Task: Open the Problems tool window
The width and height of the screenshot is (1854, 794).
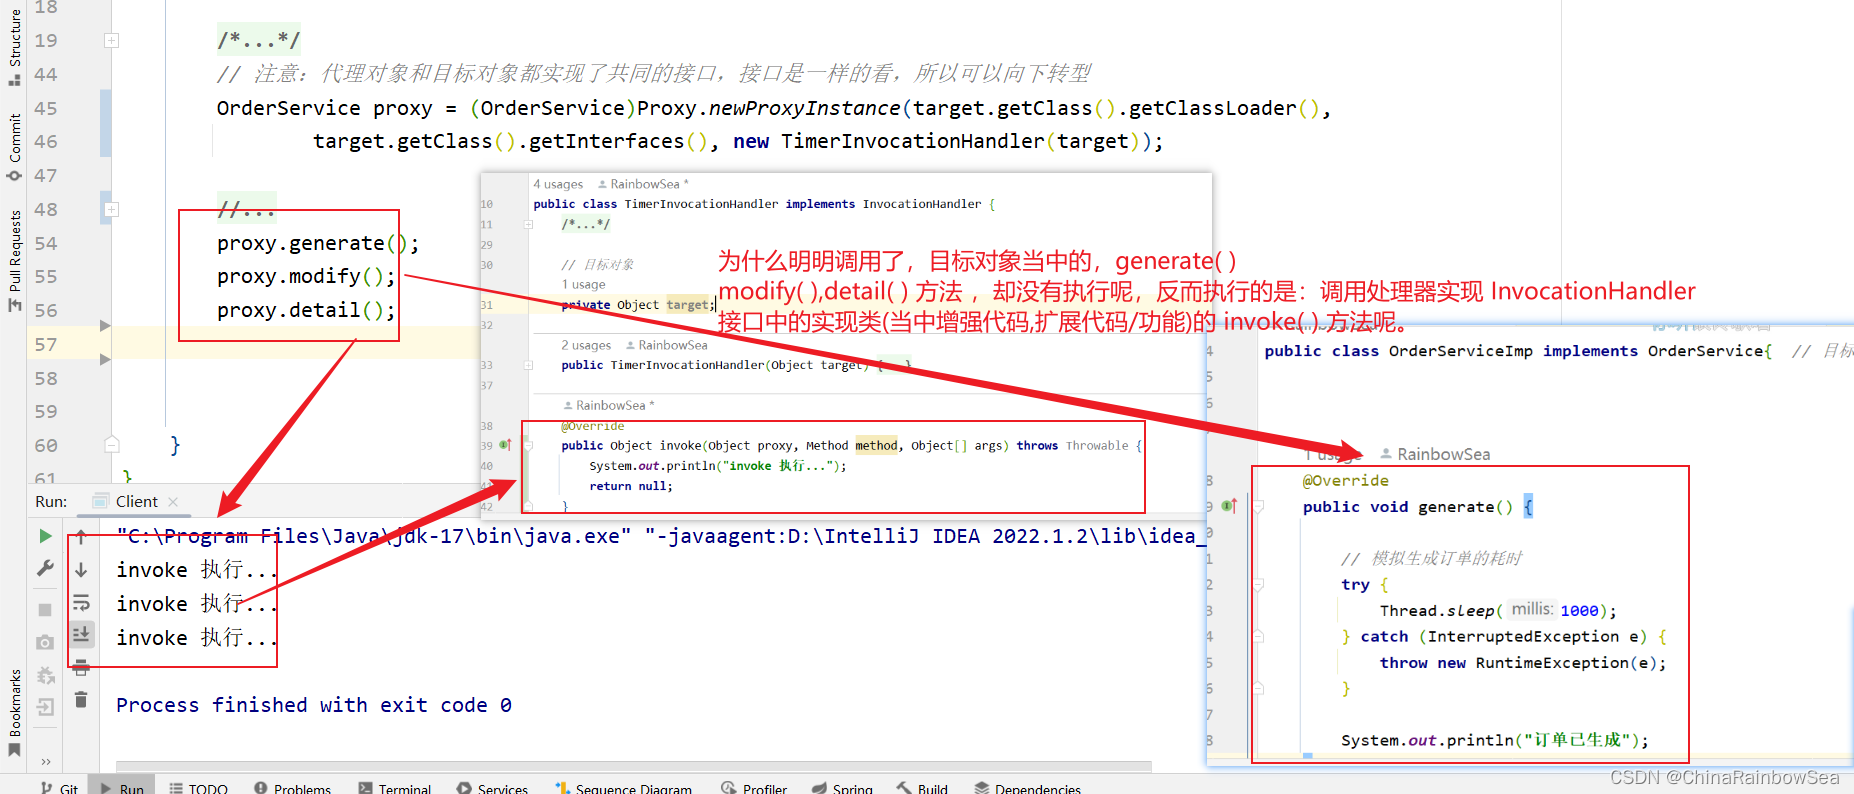Action: [x=292, y=788]
